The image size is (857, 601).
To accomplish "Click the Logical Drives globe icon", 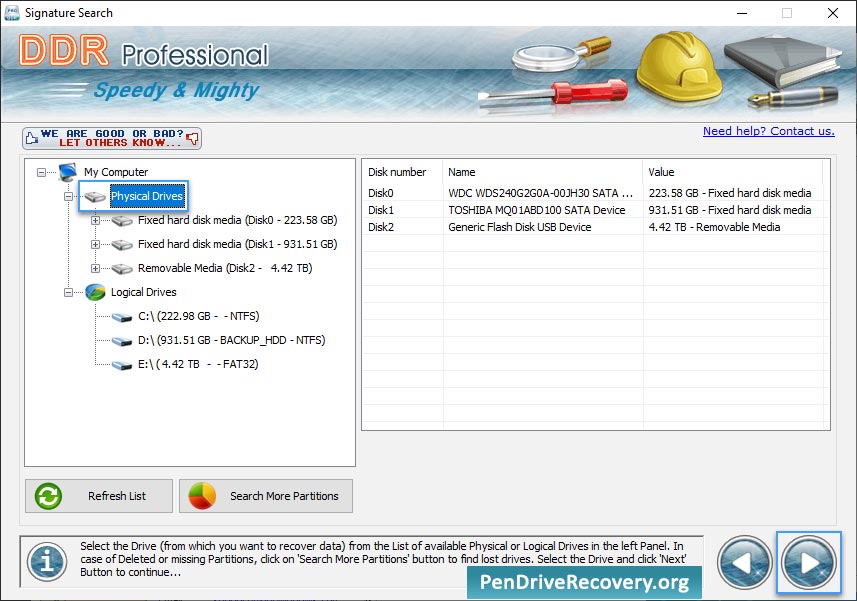I will (96, 292).
